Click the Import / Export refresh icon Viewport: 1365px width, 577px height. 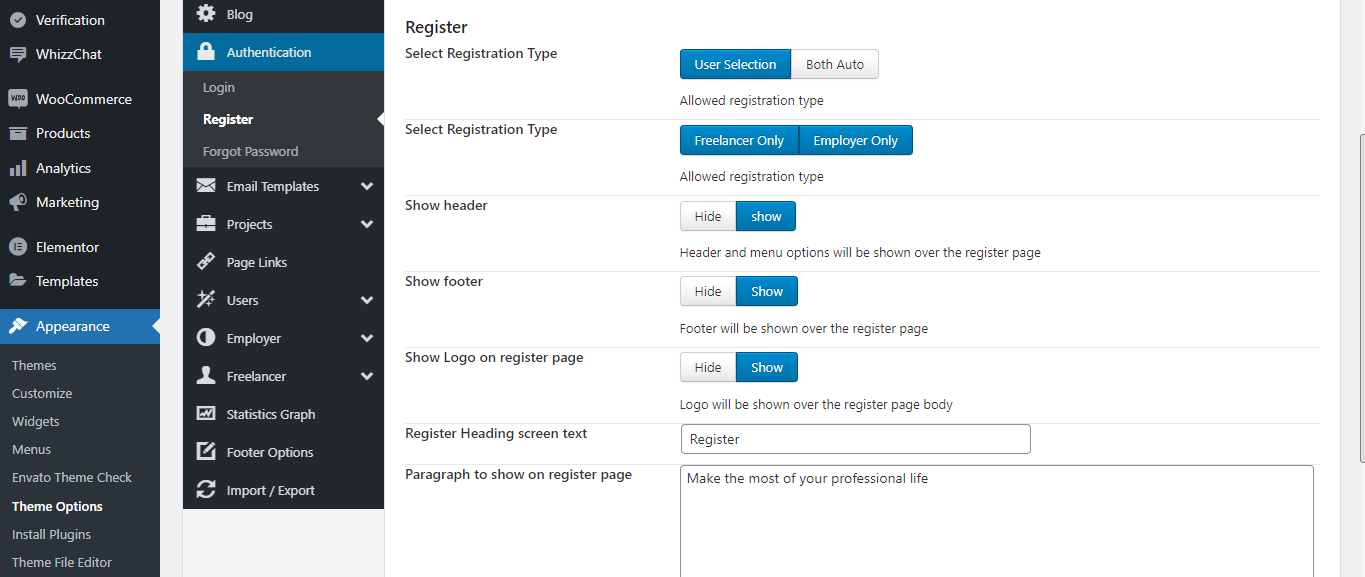coord(206,490)
